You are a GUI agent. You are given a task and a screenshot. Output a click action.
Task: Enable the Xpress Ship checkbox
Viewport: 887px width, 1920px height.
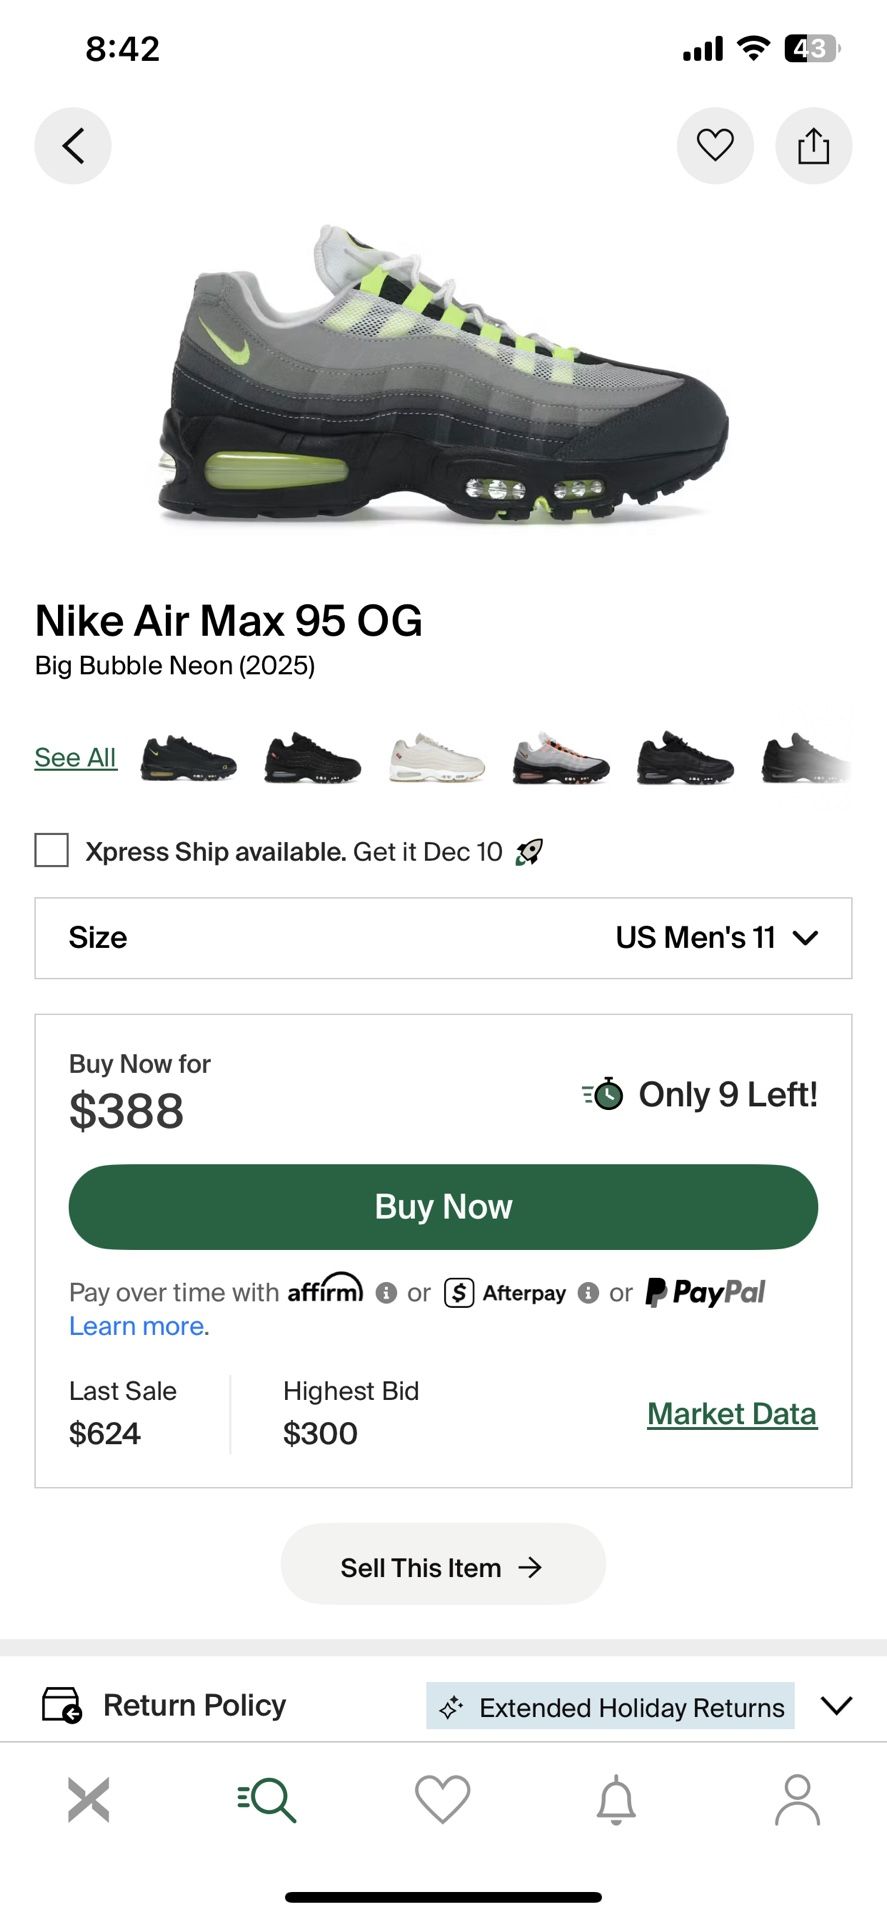[52, 851]
